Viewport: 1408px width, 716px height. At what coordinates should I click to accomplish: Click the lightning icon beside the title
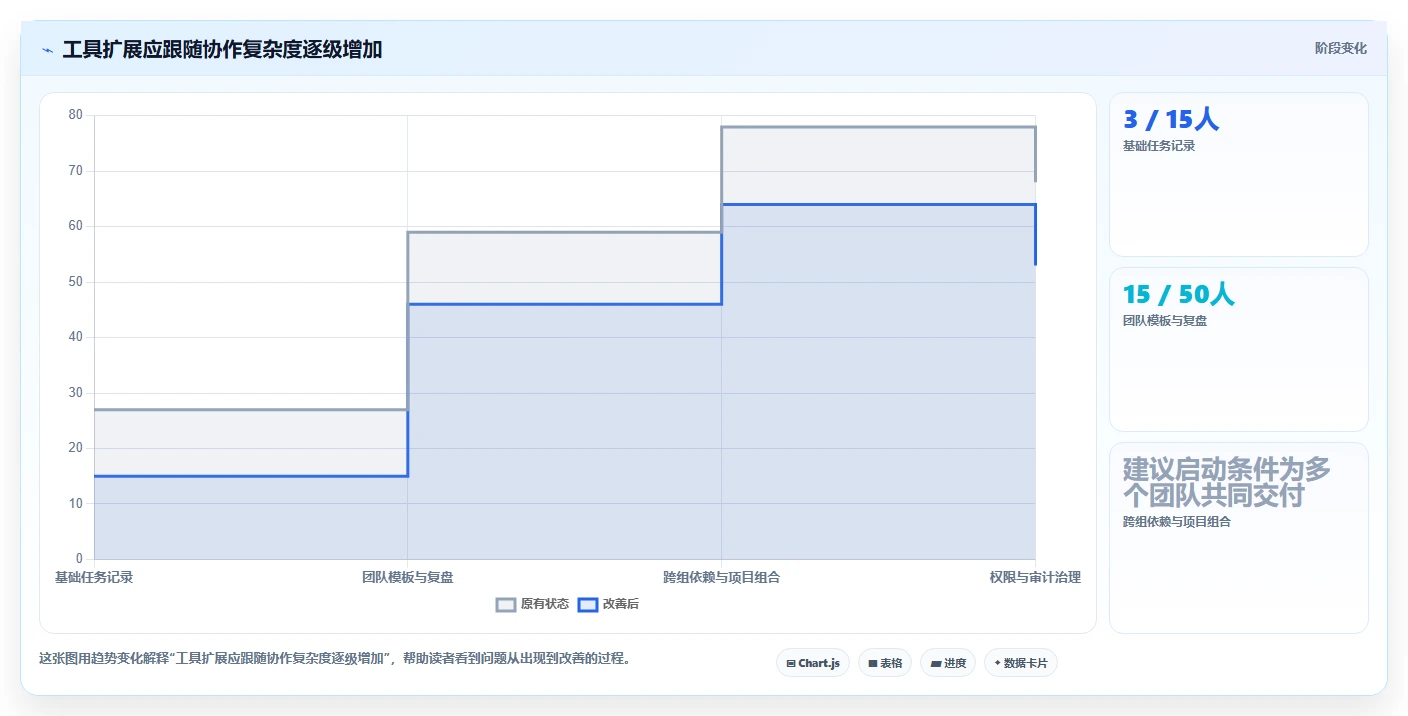(47, 50)
